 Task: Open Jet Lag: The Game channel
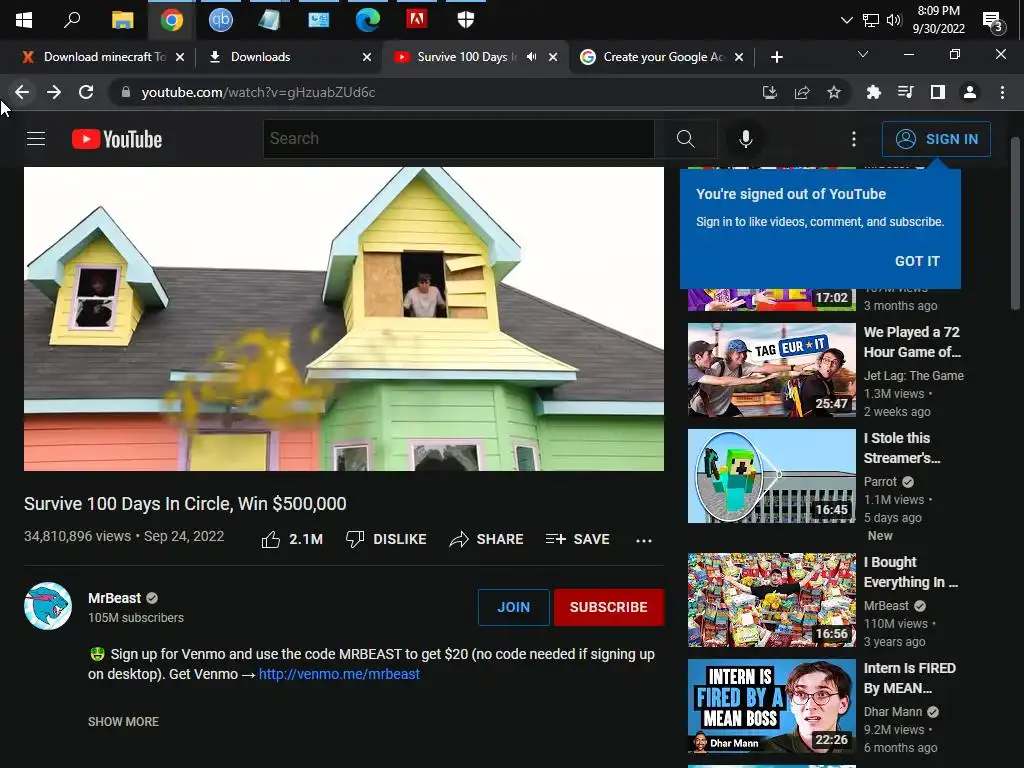[x=913, y=376]
